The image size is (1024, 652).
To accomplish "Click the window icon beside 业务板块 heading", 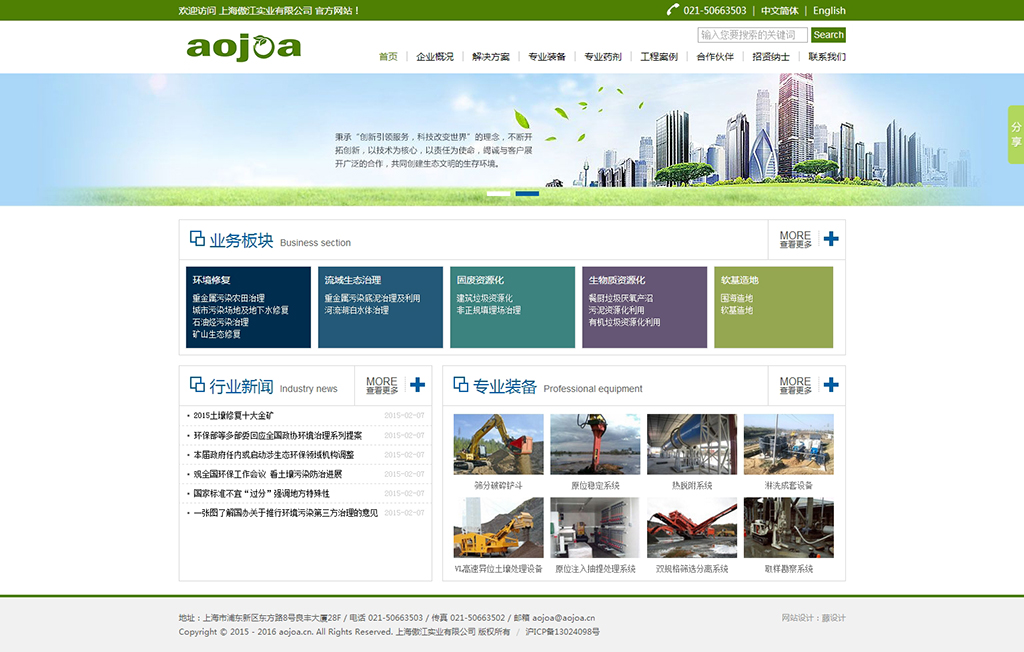I will coord(196,238).
